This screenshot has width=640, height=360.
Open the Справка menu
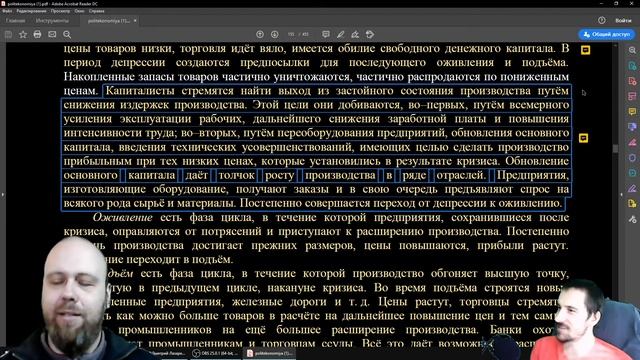pyautogui.click(x=97, y=11)
